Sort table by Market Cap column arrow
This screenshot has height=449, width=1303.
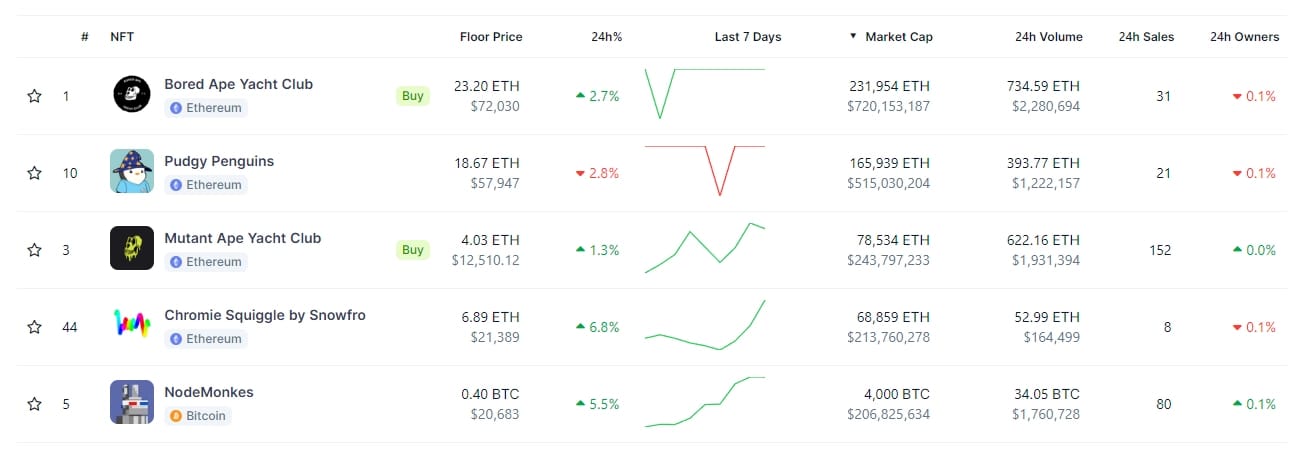click(853, 37)
